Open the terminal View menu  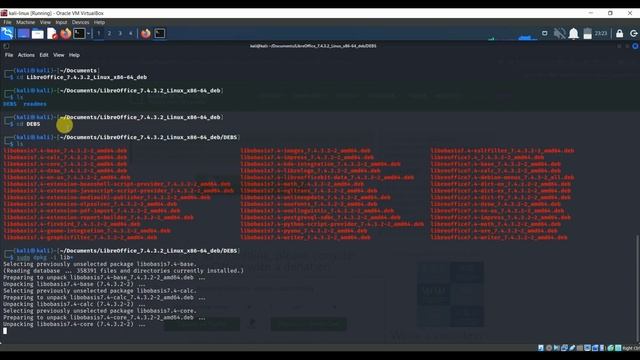(x=58, y=55)
